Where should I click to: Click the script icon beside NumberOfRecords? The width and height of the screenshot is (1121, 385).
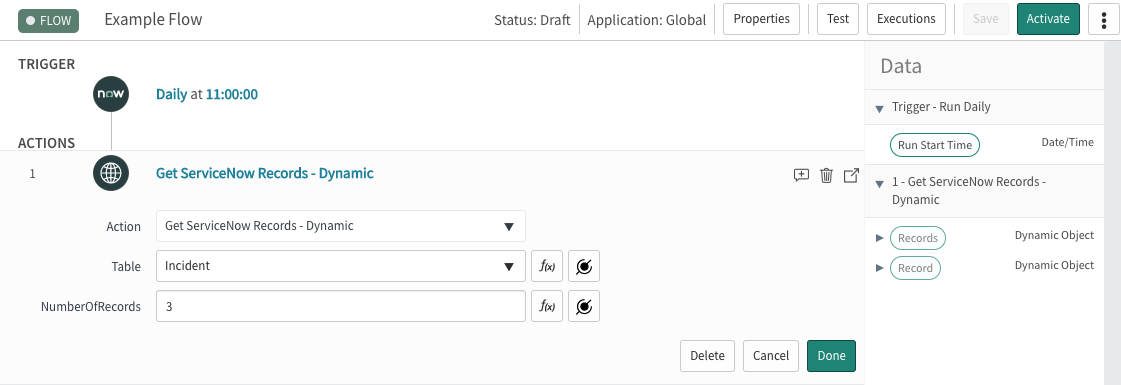(547, 306)
